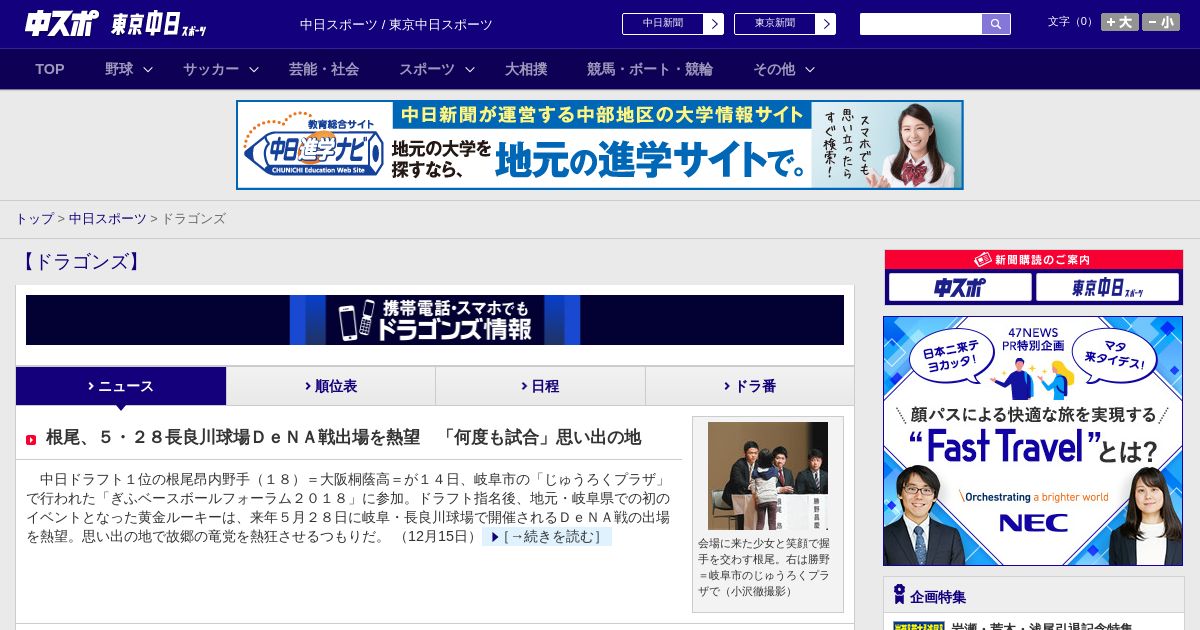Click the Chunichi Sports logo
The width and height of the screenshot is (1200, 630).
point(62,24)
